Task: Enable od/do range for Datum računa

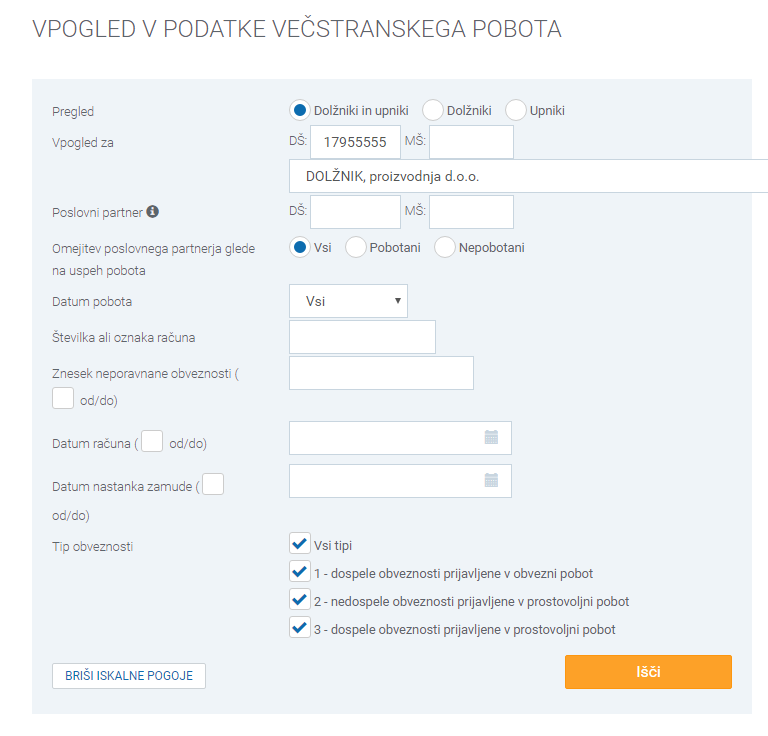Action: (152, 441)
